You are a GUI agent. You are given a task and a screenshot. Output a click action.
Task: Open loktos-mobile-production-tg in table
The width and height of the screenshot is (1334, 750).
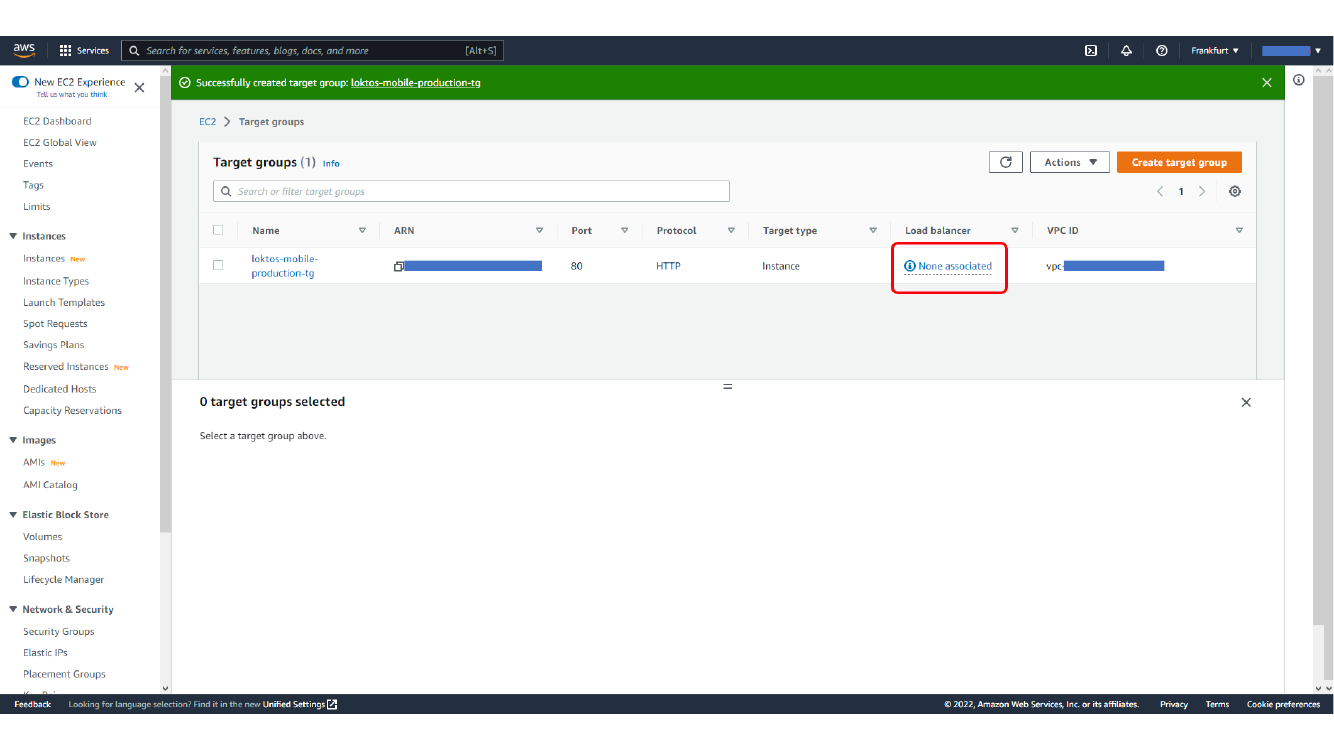(285, 266)
